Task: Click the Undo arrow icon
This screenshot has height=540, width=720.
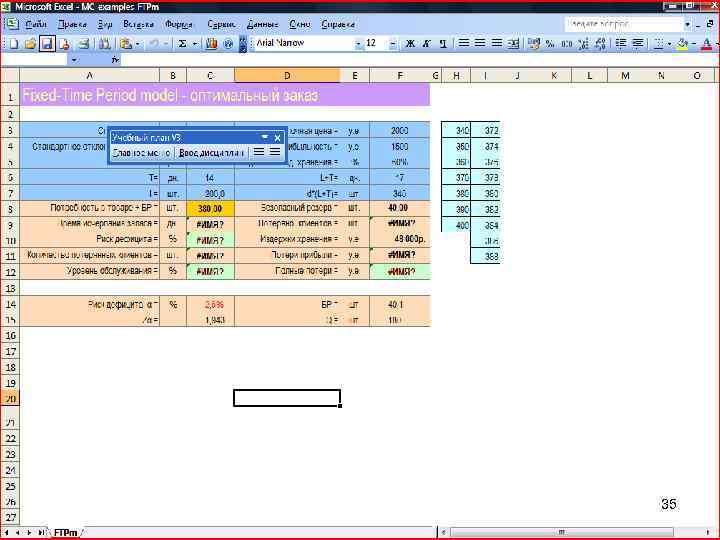Action: coord(154,44)
